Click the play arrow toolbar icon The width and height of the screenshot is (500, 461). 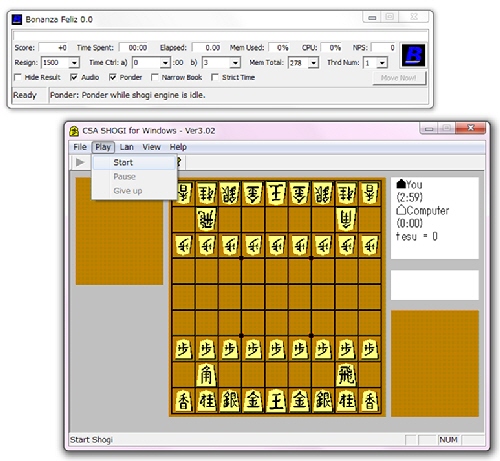(x=80, y=162)
